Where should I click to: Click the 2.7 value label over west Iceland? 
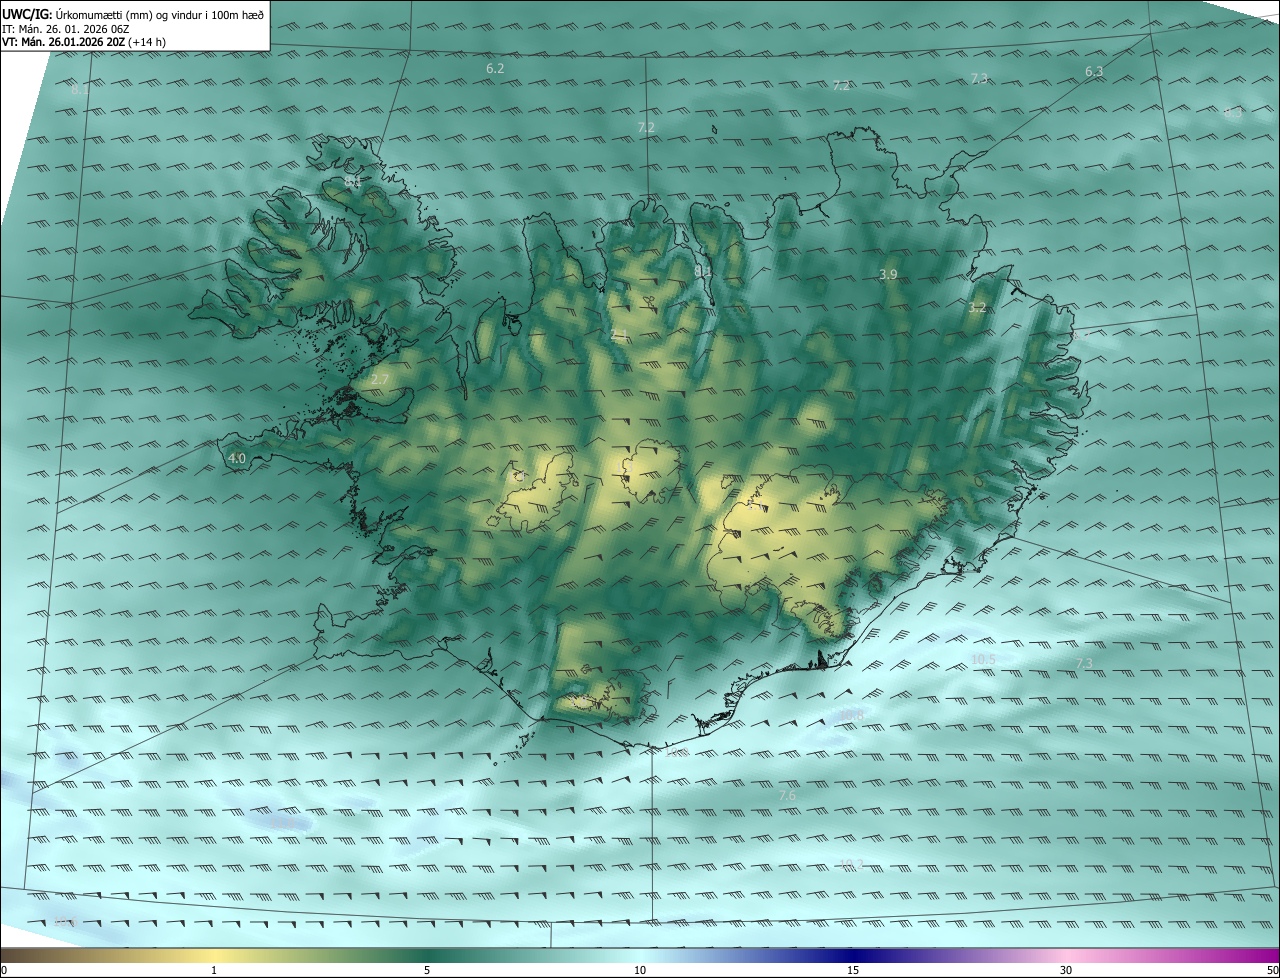pos(379,380)
